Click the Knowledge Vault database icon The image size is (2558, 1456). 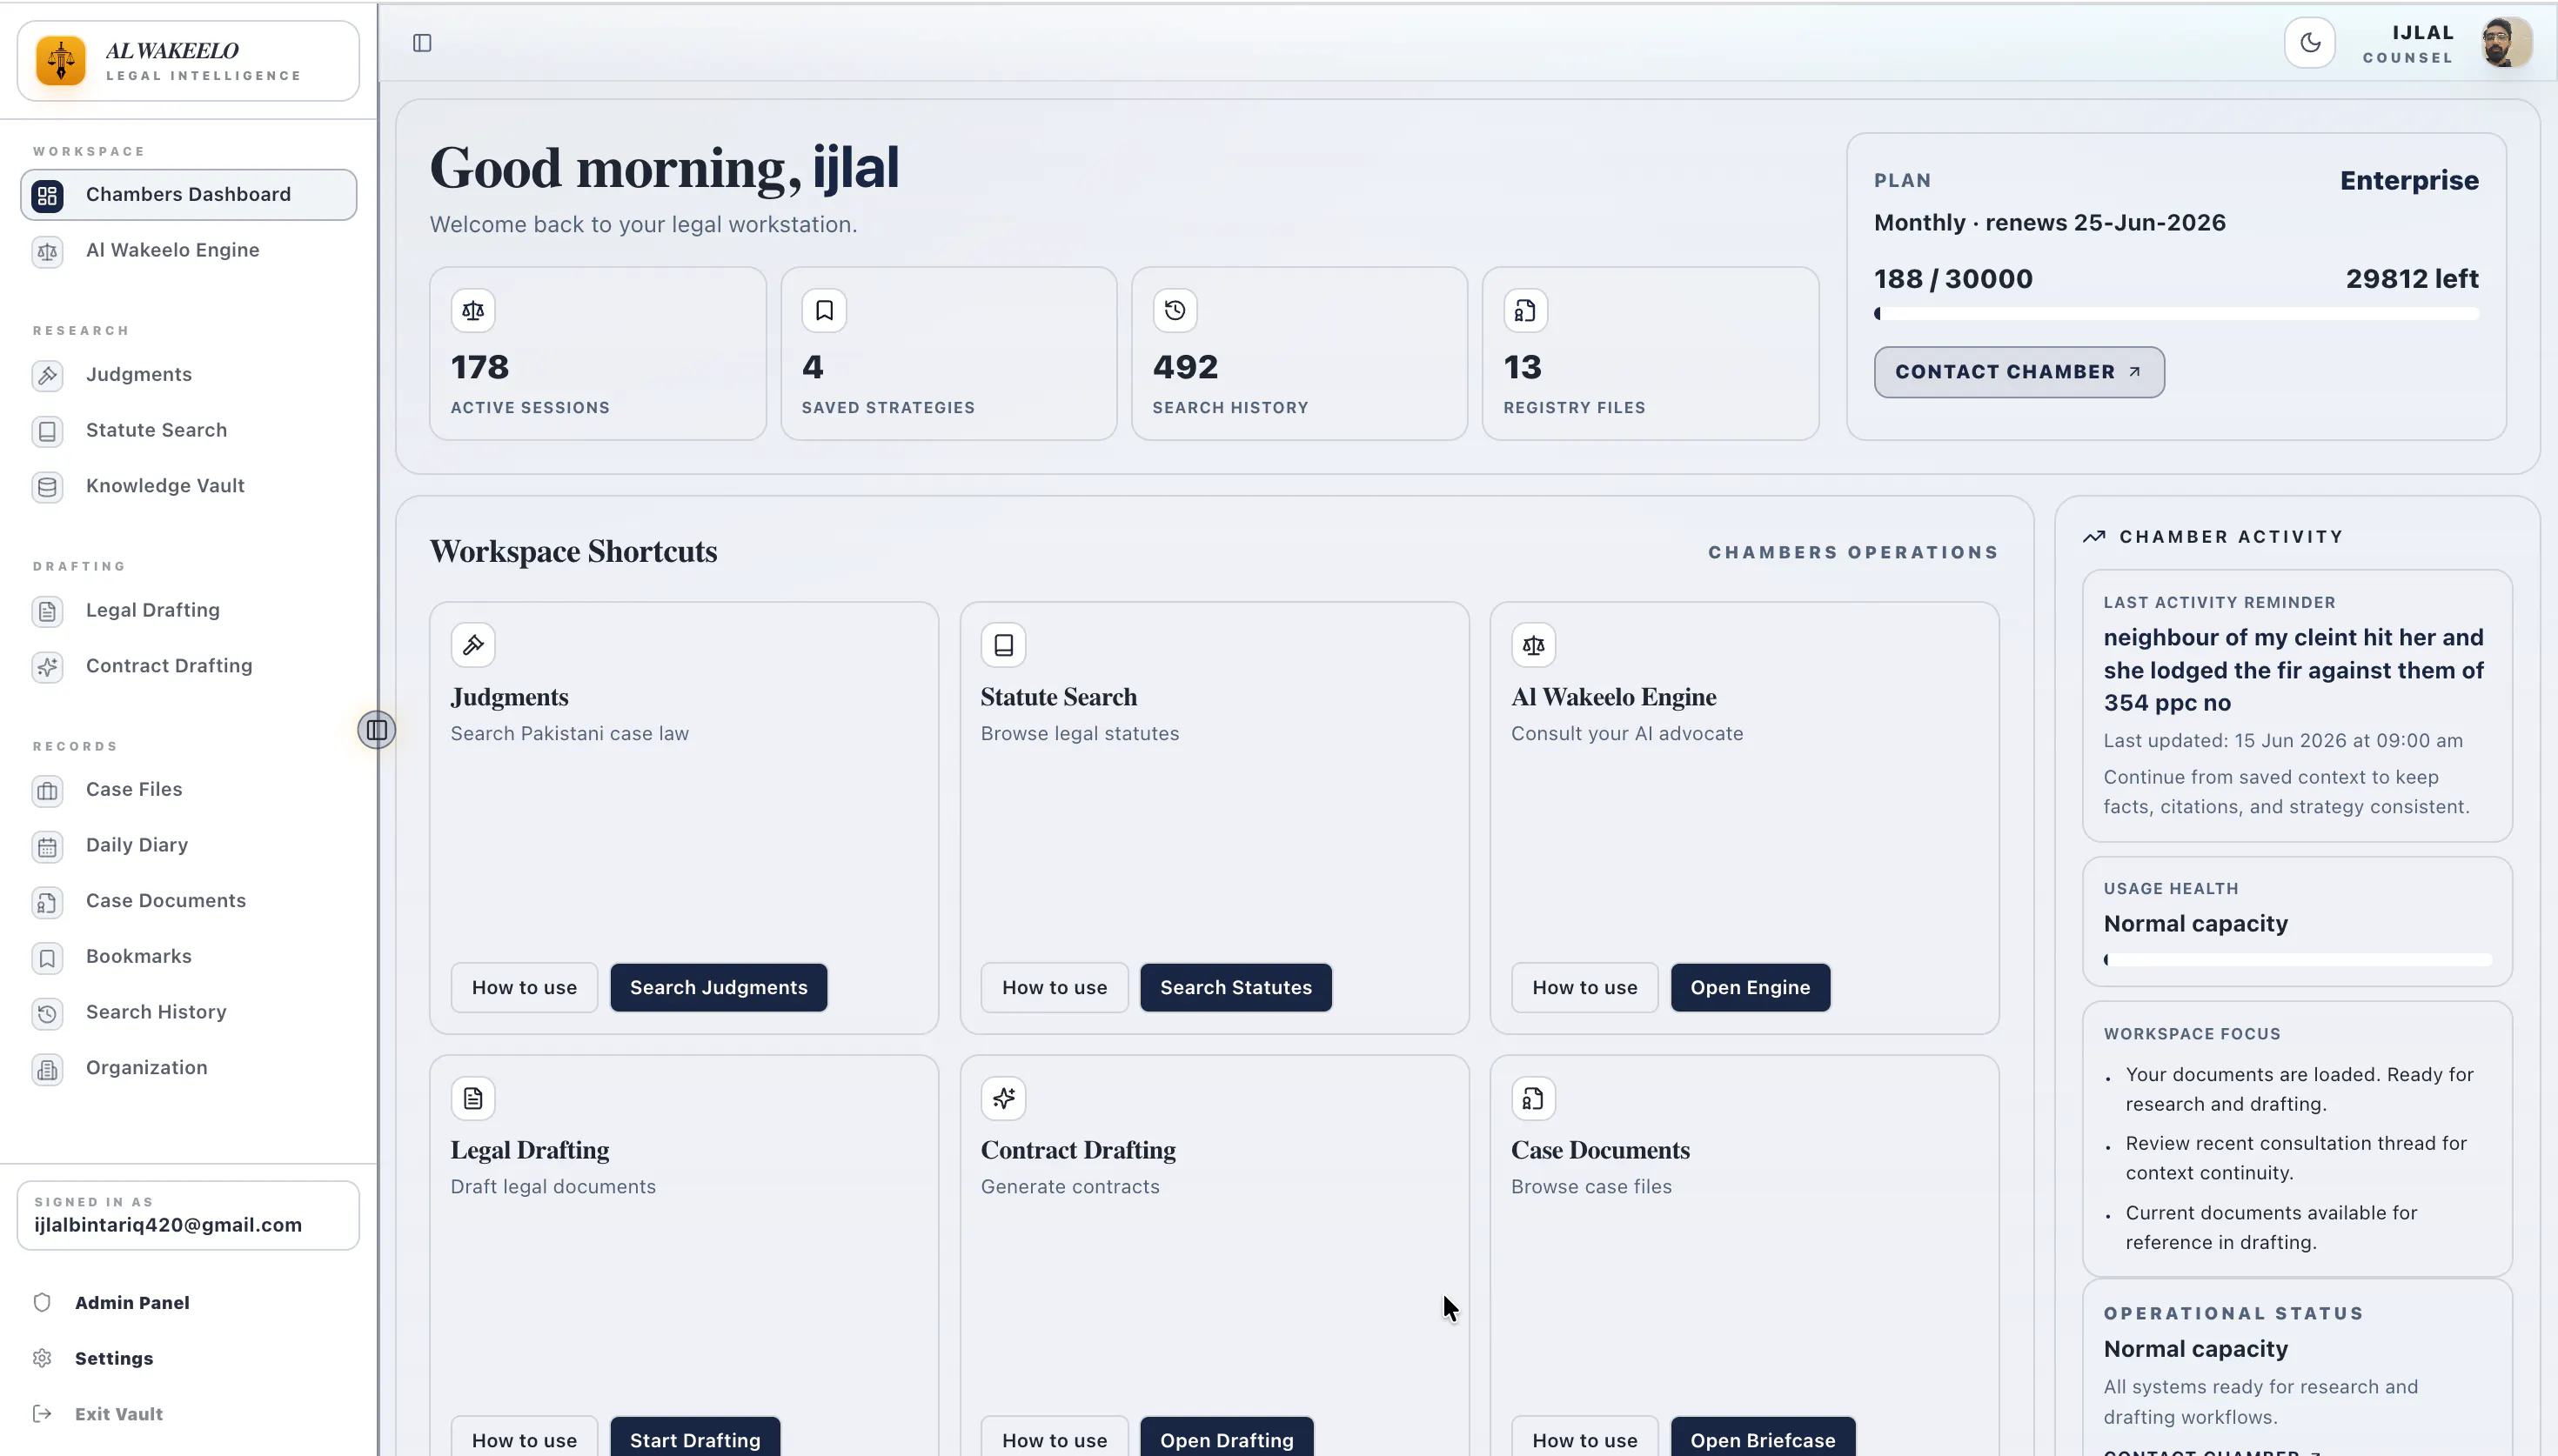[x=47, y=487]
